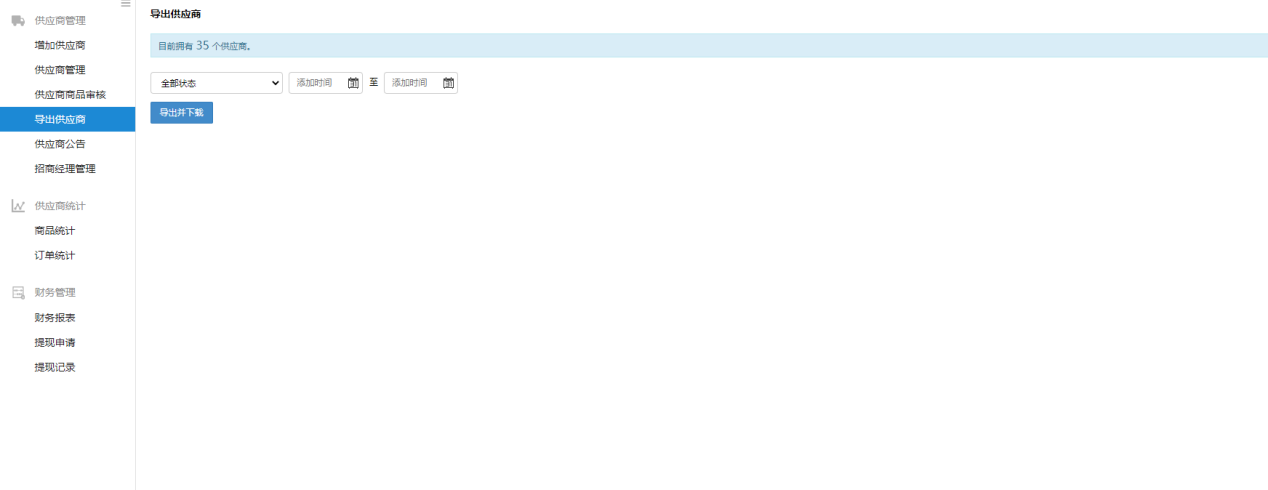Collapse sidebar using hamburger menu icon
This screenshot has width=1268, height=490.
[126, 4]
